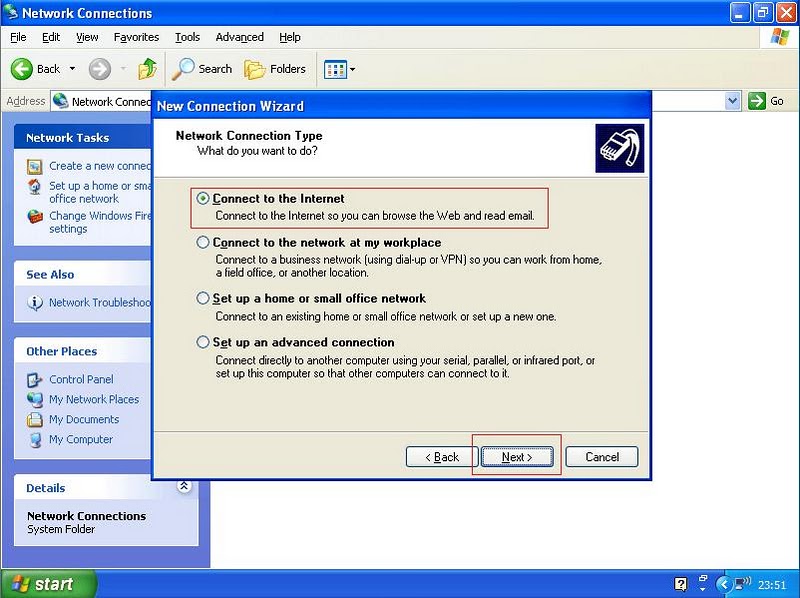The image size is (800, 598).
Task: Click the Network Connections System Folder text
Action: coord(86,522)
